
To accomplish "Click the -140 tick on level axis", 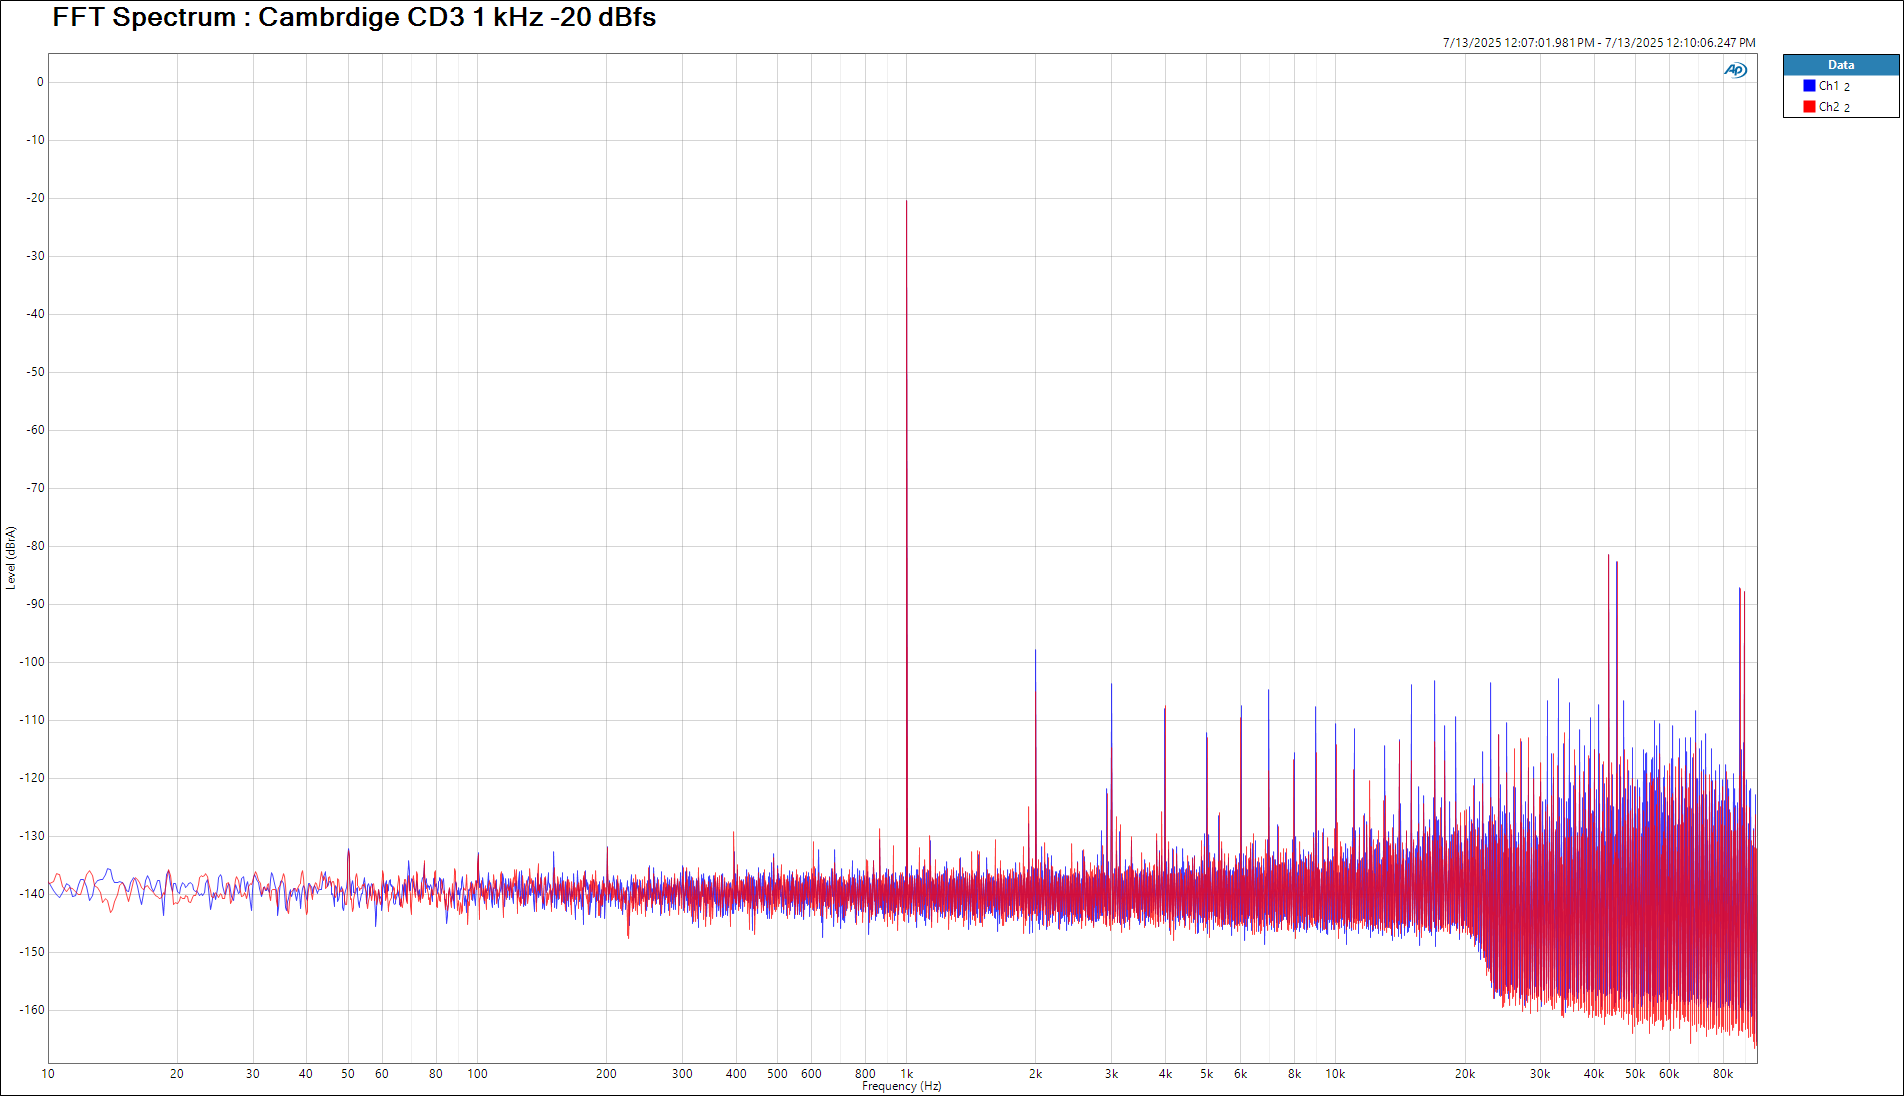I will click(33, 894).
